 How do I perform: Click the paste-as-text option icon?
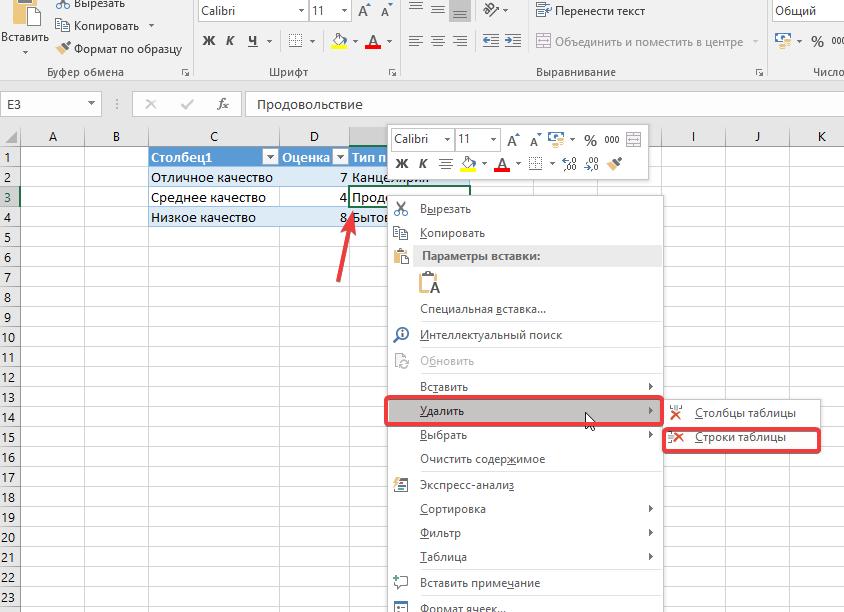(x=430, y=283)
